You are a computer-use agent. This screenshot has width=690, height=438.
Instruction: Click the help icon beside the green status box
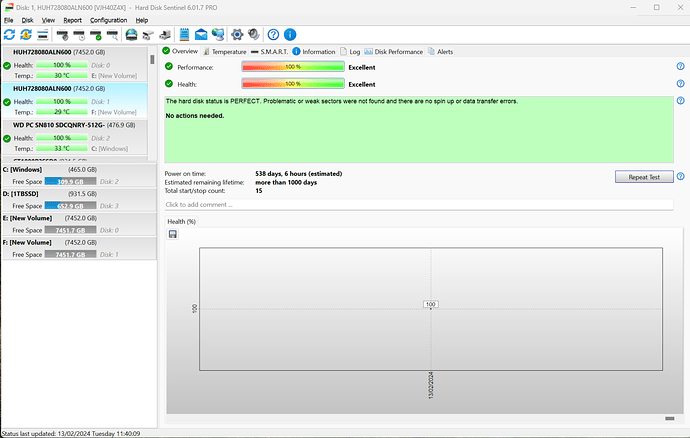tap(680, 100)
